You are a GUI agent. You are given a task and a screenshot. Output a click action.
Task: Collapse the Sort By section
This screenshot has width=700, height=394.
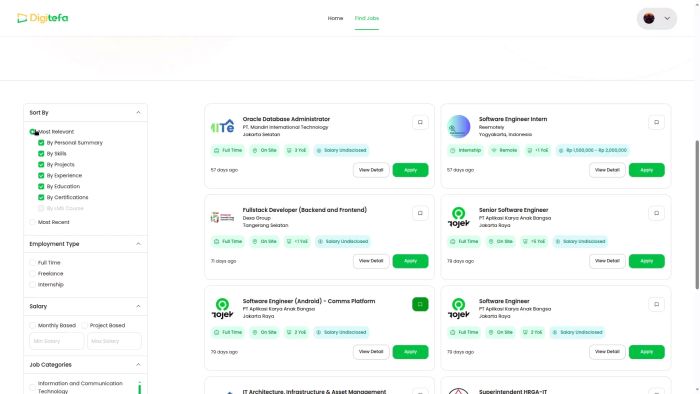pyautogui.click(x=138, y=112)
